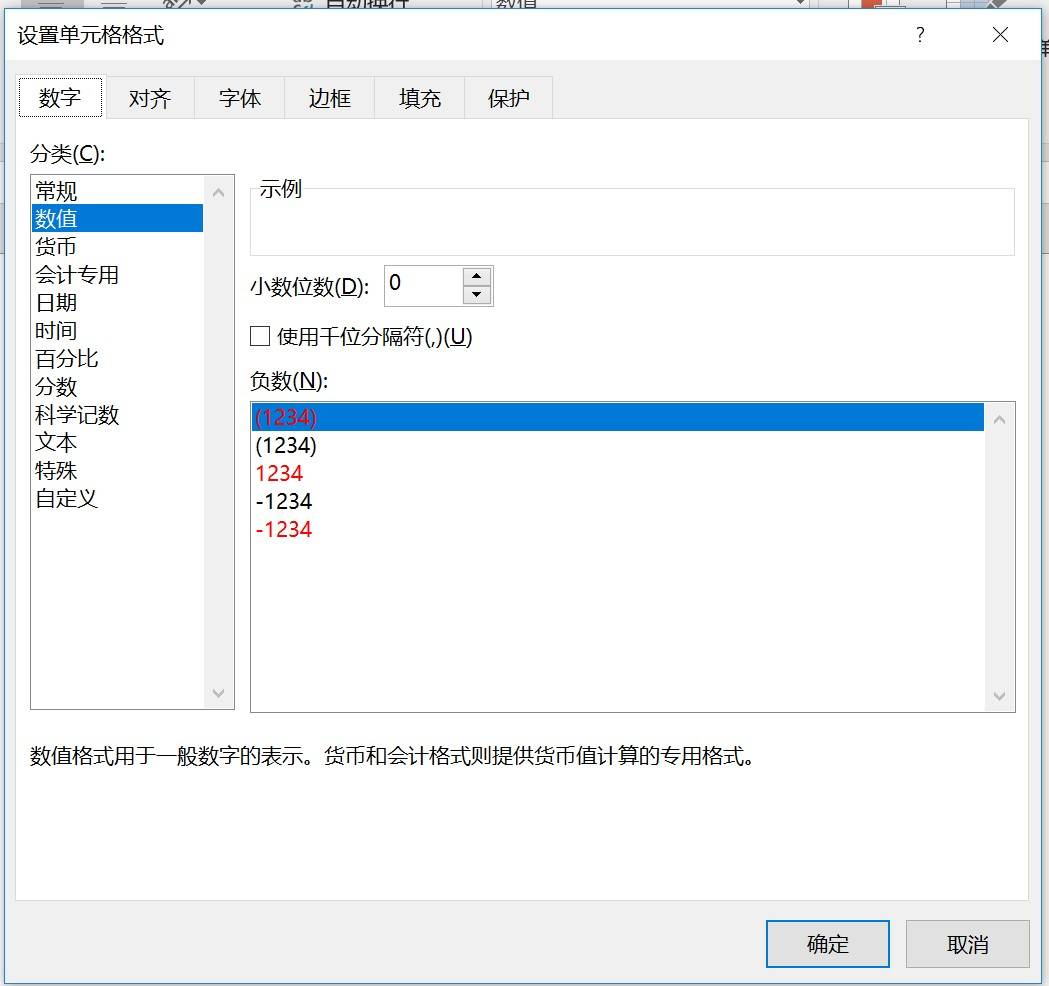This screenshot has width=1049, height=986.
Task: Choose the 自定义 category
Action: [67, 499]
